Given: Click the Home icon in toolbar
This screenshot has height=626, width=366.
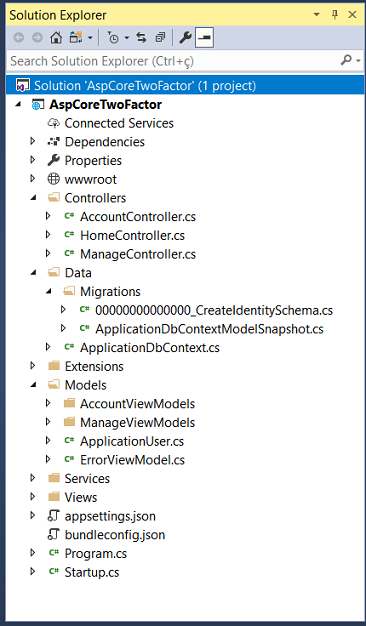Looking at the screenshot, I should click(56, 38).
